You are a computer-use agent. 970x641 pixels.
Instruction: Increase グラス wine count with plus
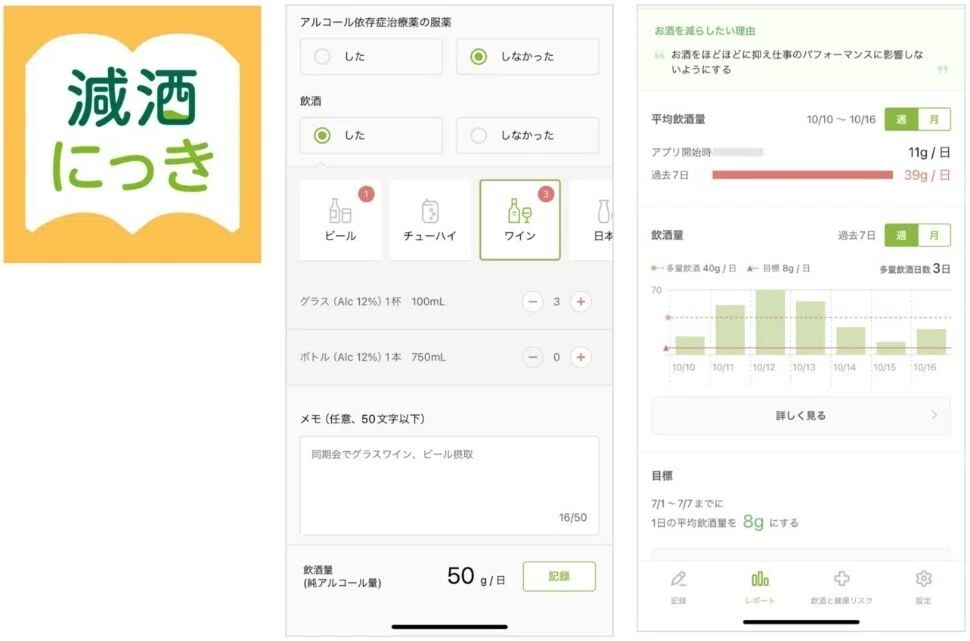[x=581, y=301]
